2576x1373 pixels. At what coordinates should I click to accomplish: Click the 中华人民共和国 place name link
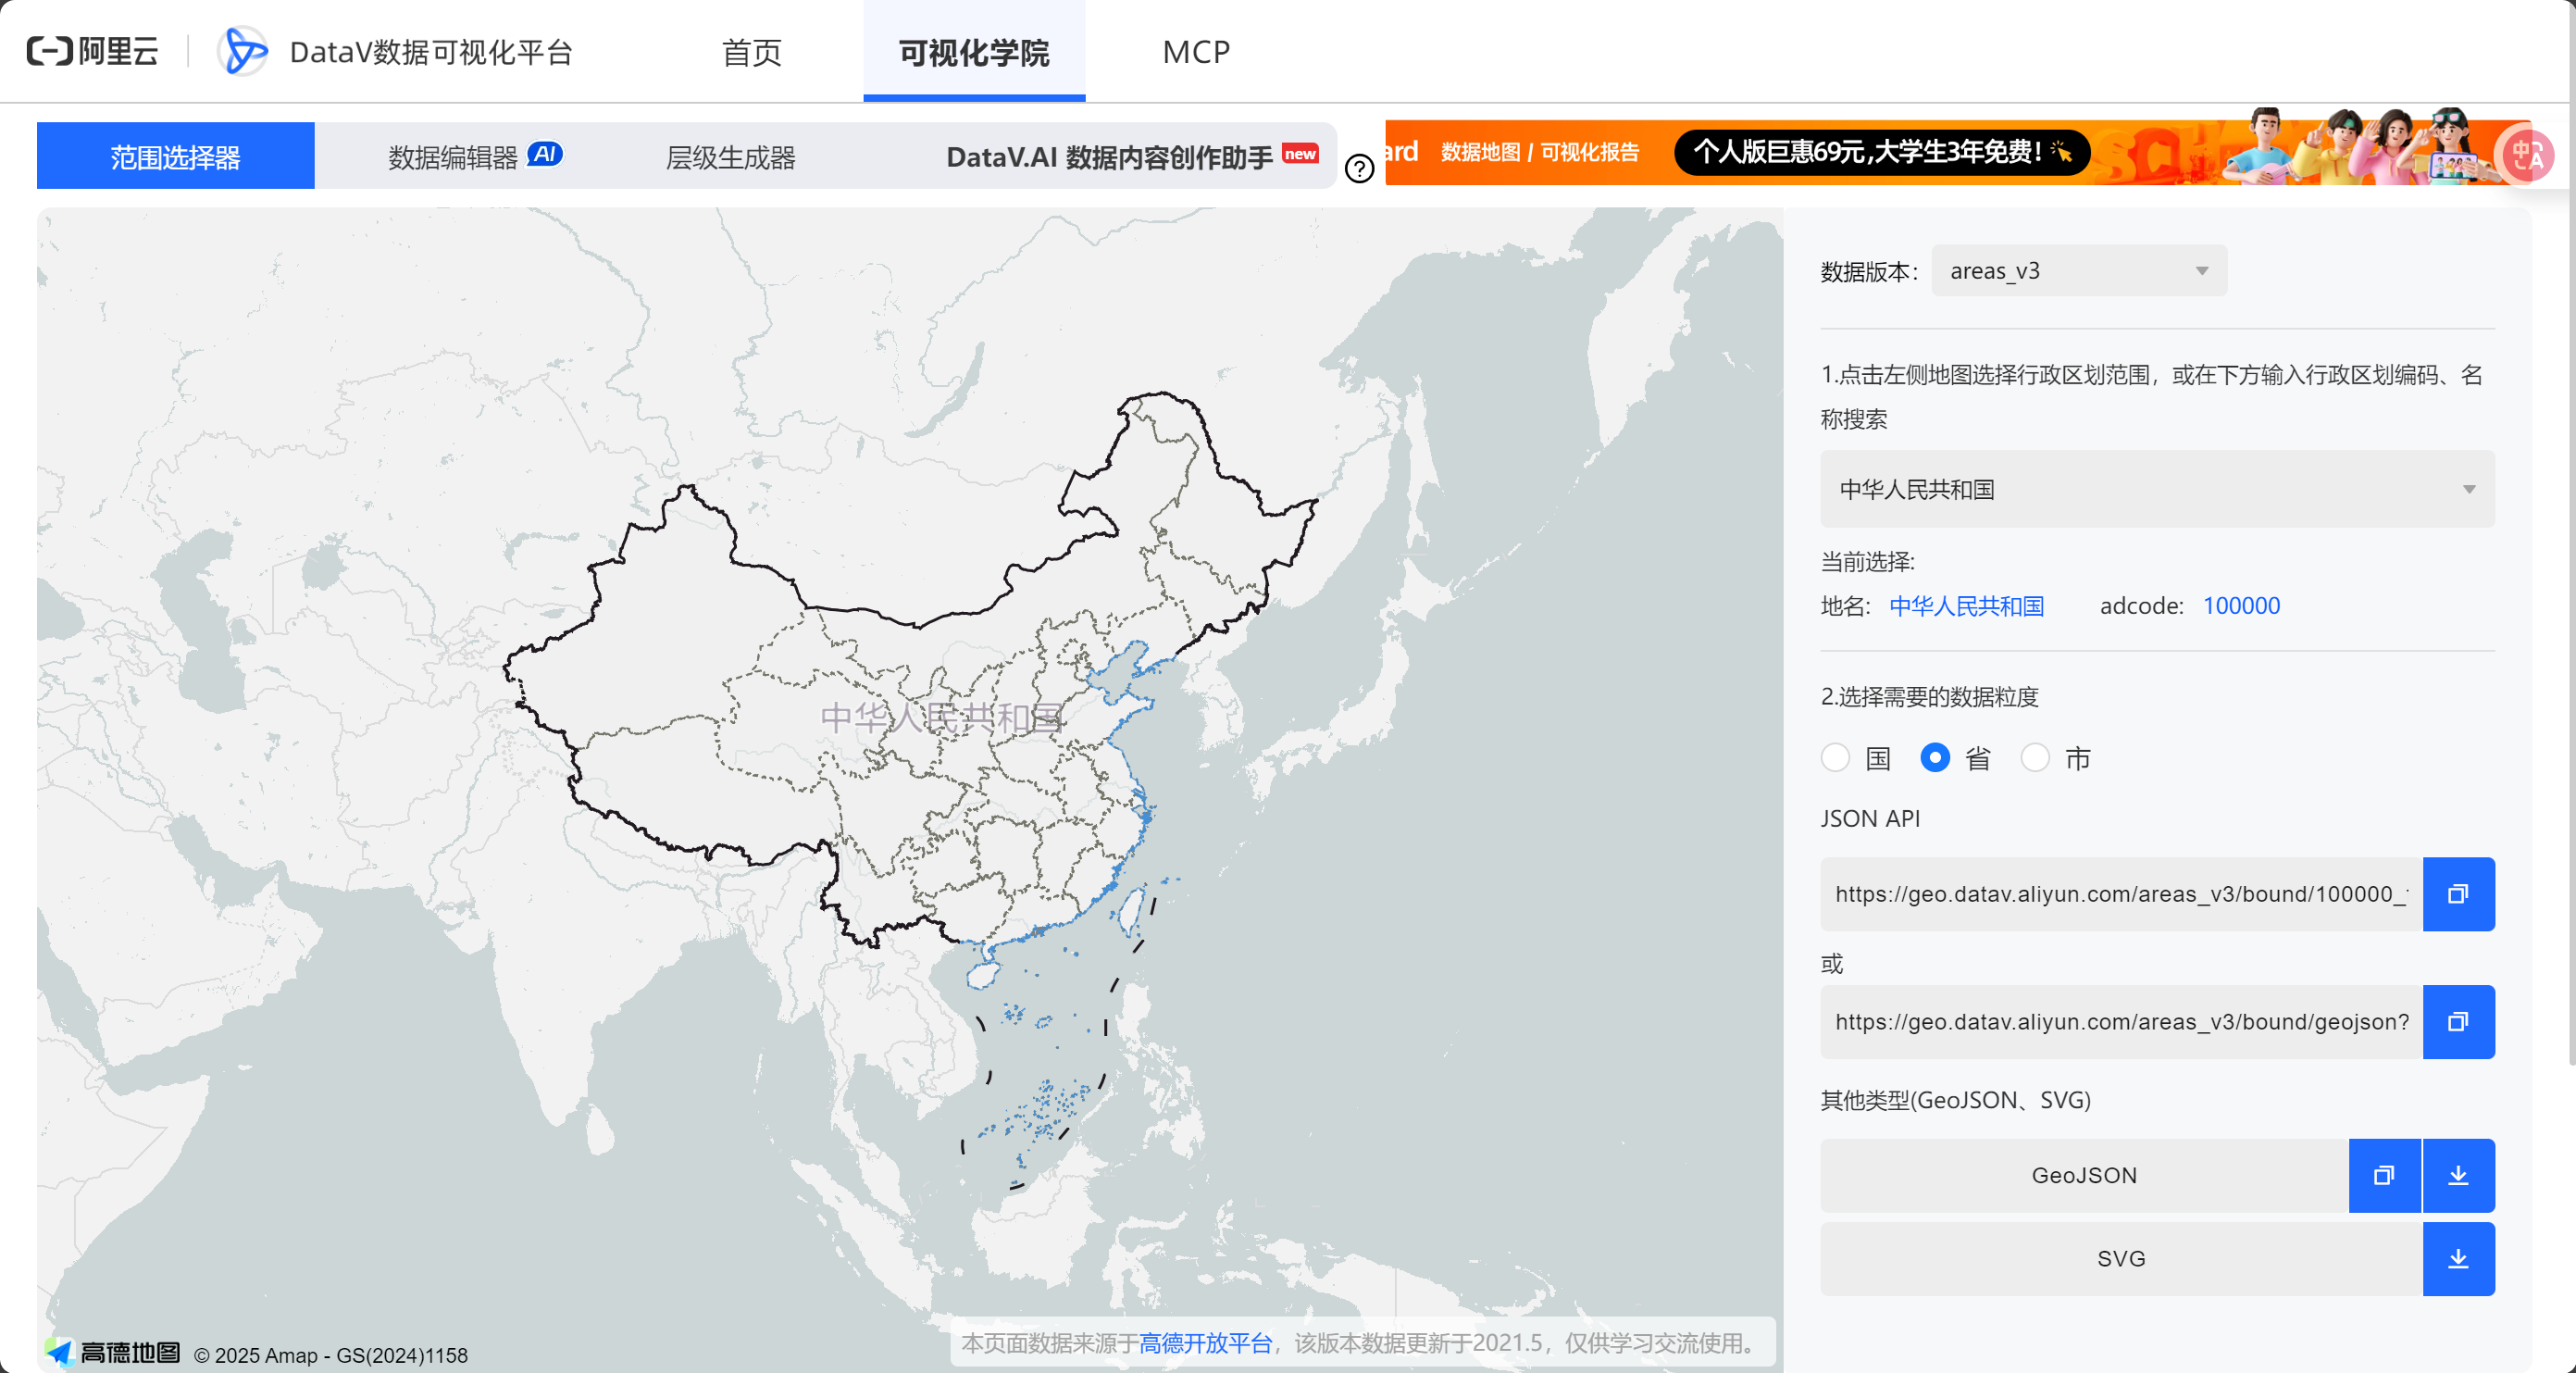click(x=1966, y=606)
